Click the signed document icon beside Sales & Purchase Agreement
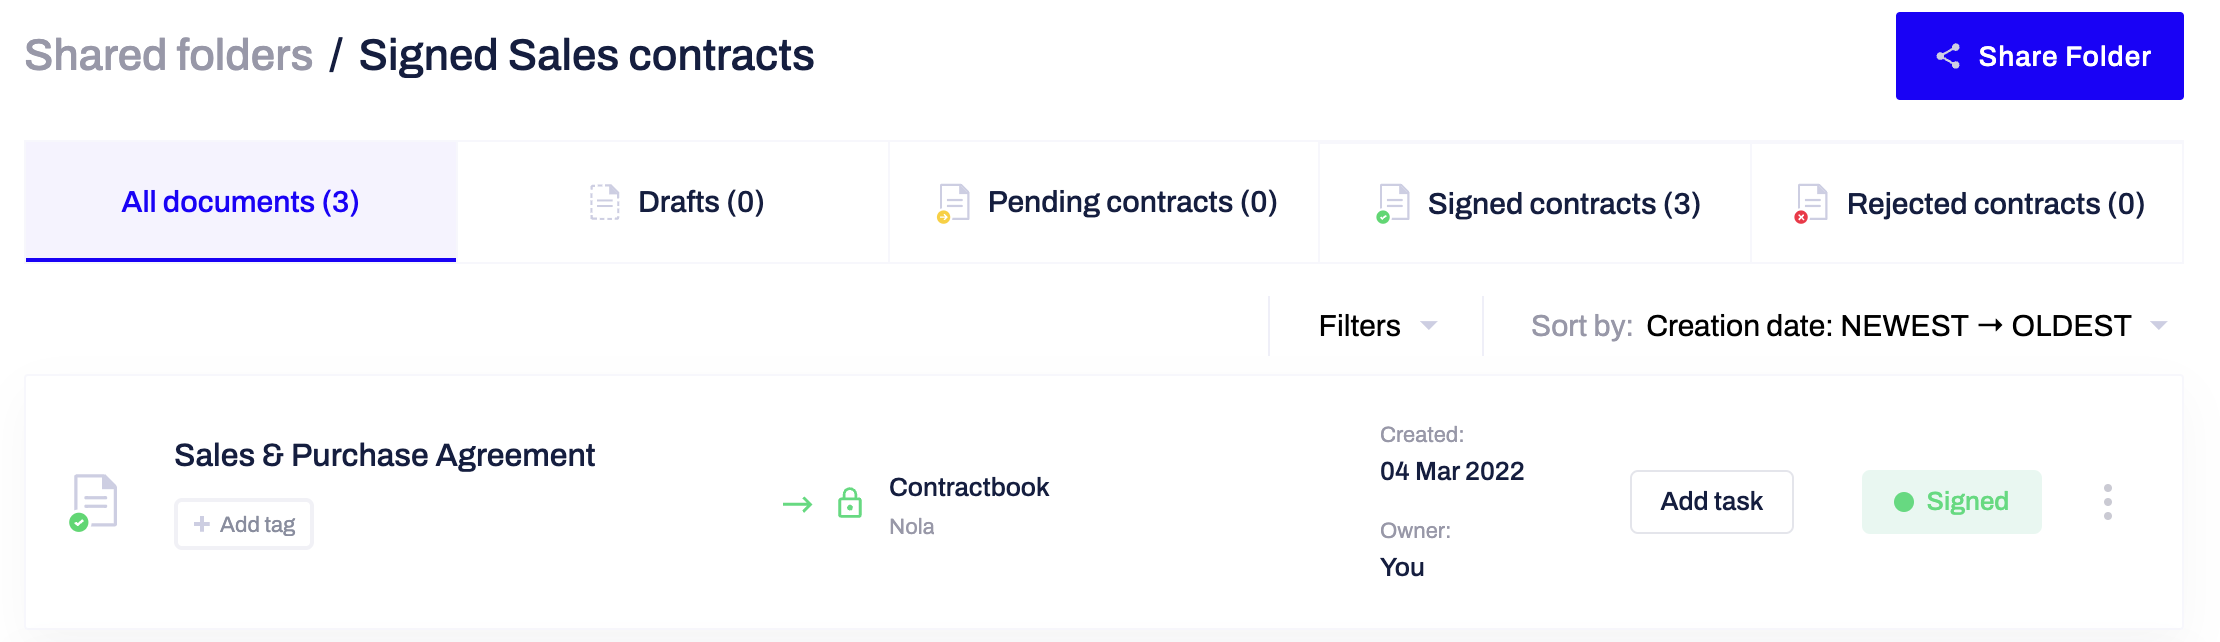Viewport: 2220px width, 642px height. click(x=94, y=502)
